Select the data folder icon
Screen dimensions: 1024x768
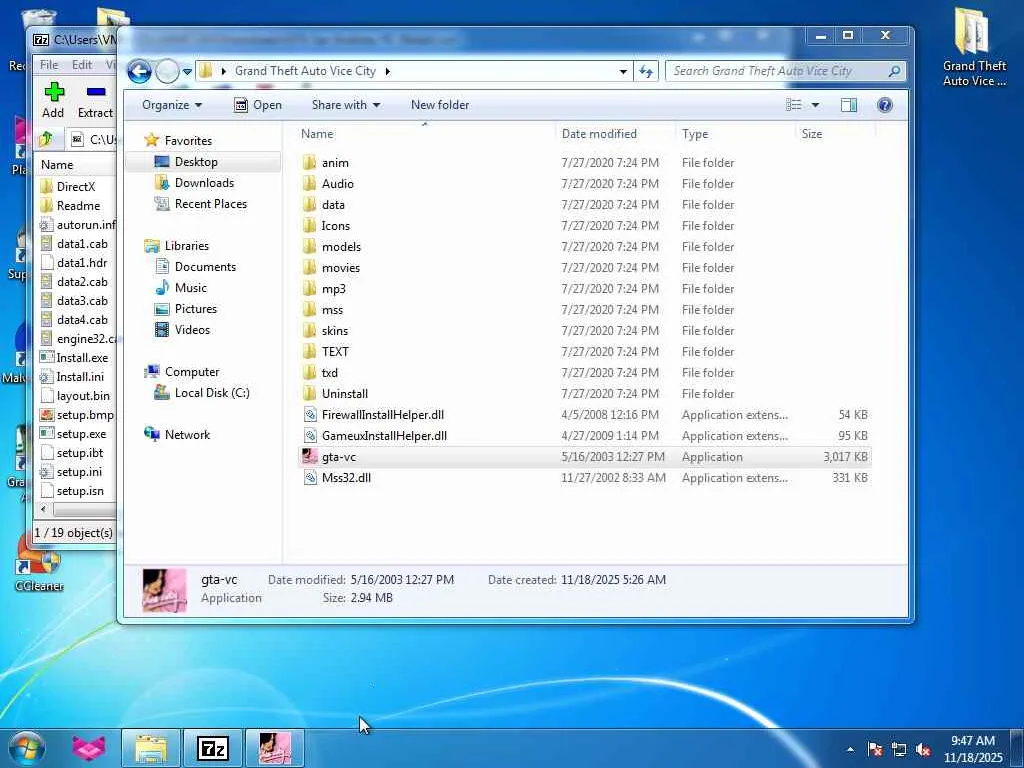click(310, 204)
